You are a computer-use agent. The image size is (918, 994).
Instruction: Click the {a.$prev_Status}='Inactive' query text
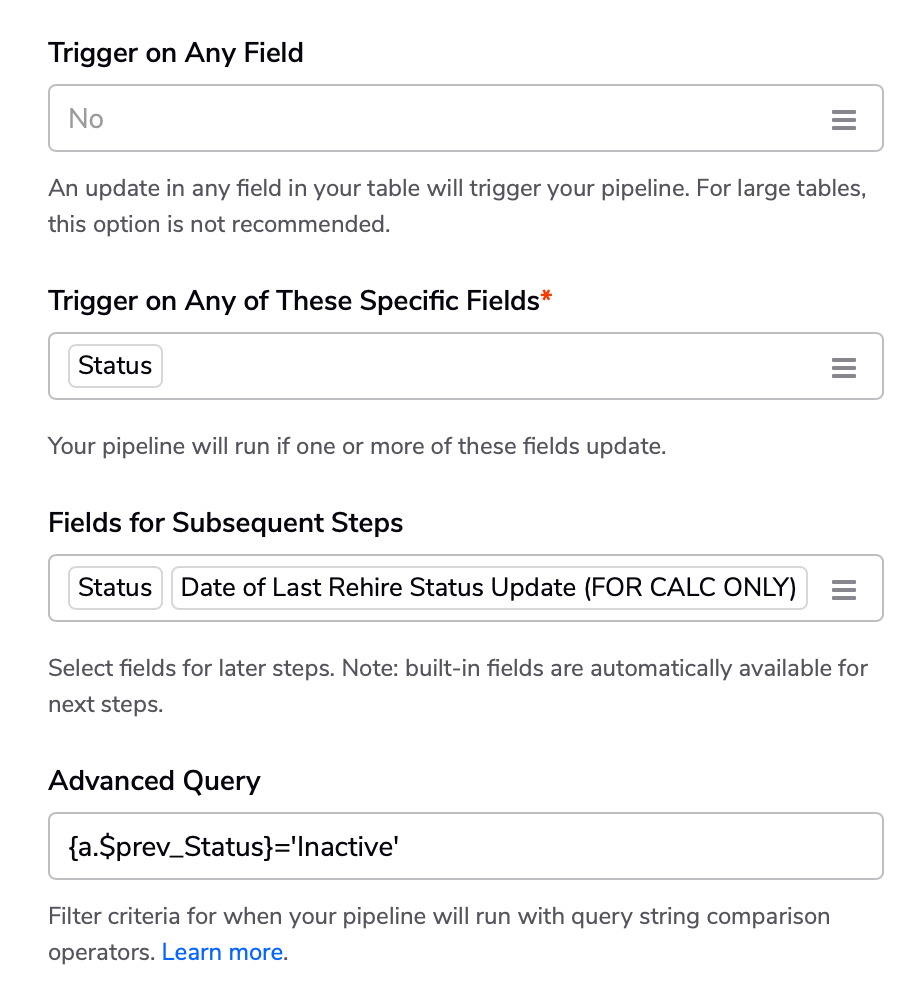point(234,847)
